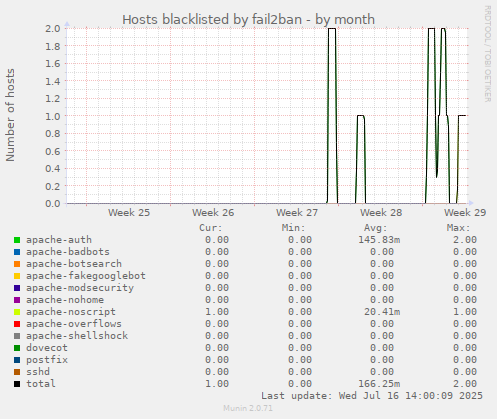
Task: Click apache-noscript max value 1.00
Action: [465, 312]
